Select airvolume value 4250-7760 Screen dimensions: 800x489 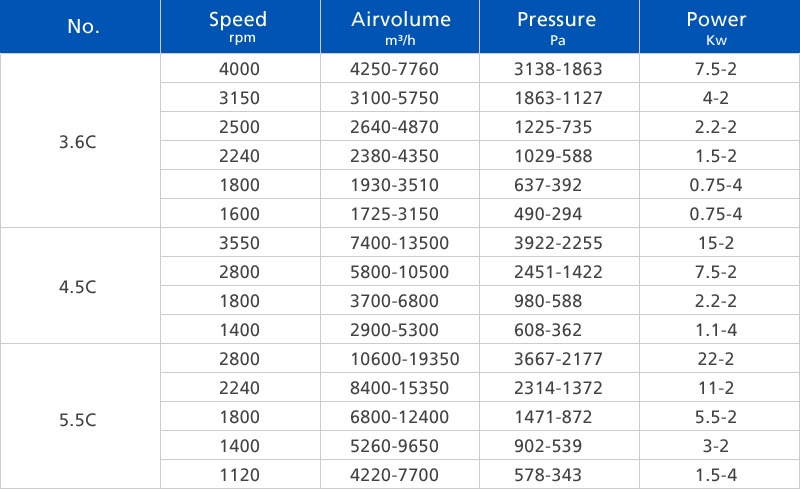(x=400, y=69)
